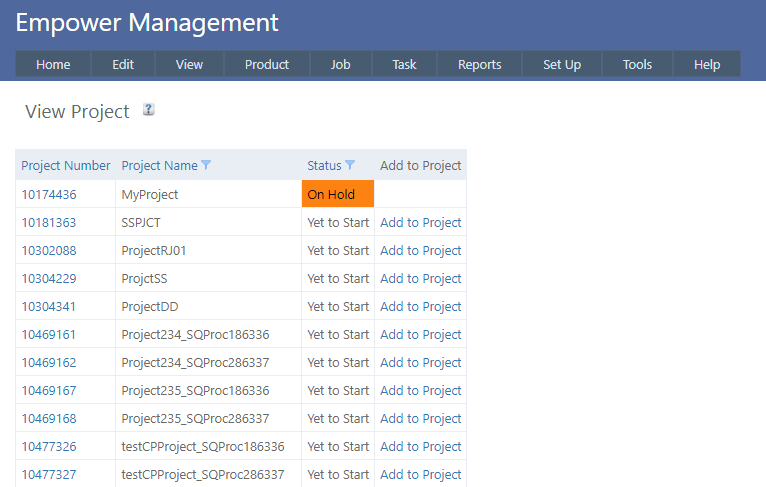Open the Set Up menu
This screenshot has height=487, width=766.
tap(561, 64)
